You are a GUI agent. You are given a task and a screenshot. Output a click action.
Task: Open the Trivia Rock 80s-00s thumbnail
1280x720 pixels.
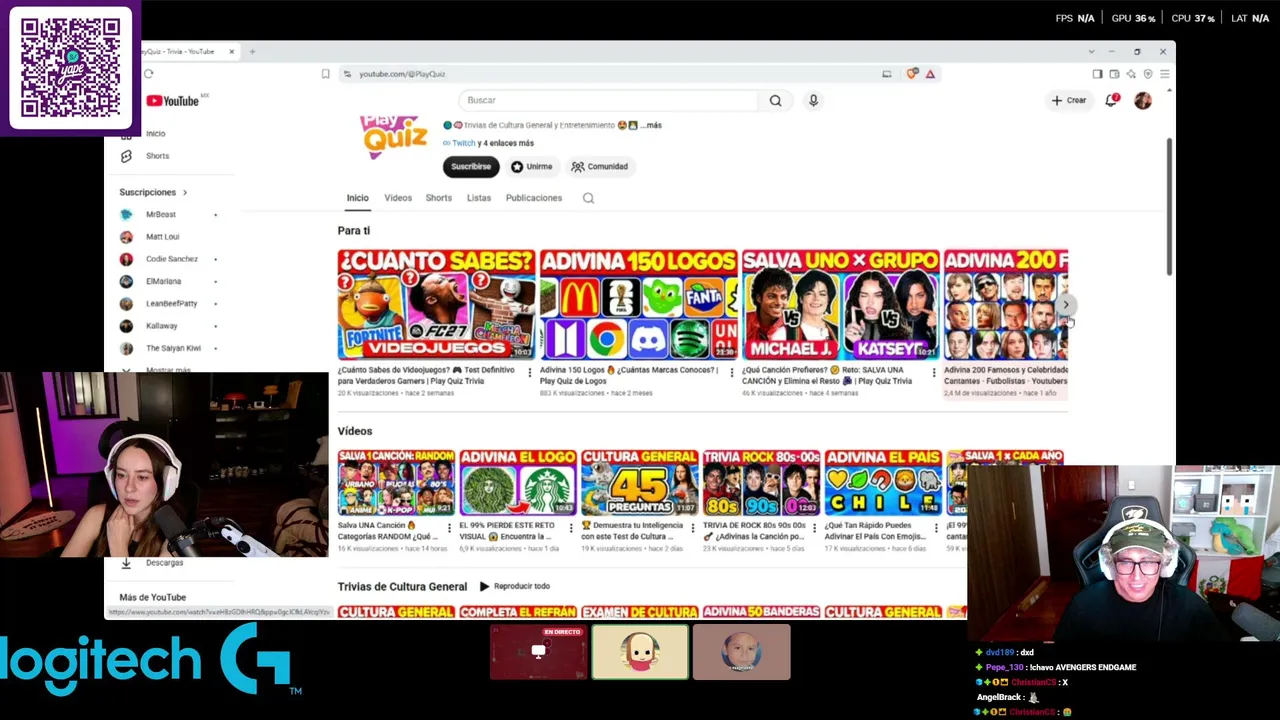761,482
